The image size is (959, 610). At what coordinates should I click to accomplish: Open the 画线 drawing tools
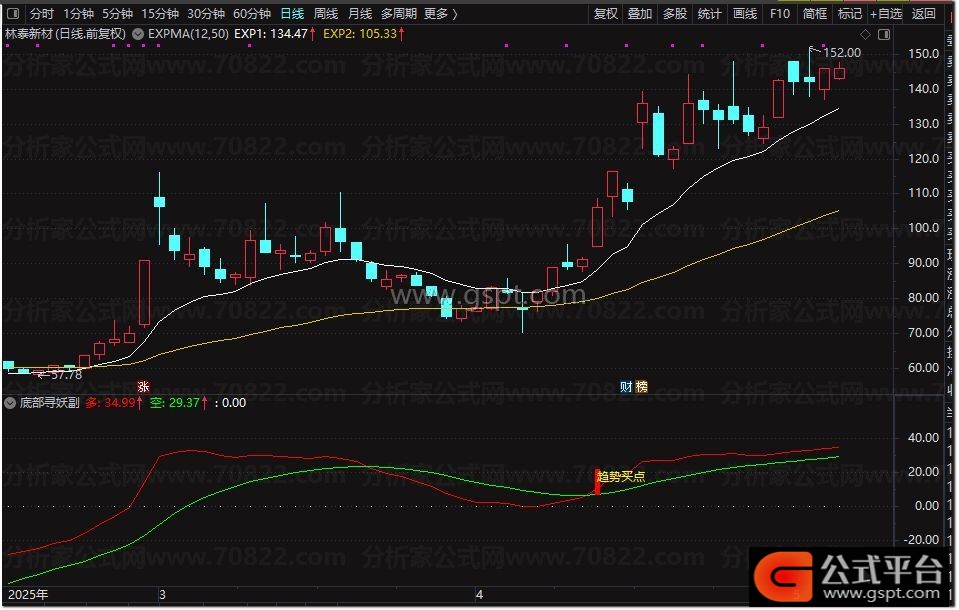[x=745, y=14]
